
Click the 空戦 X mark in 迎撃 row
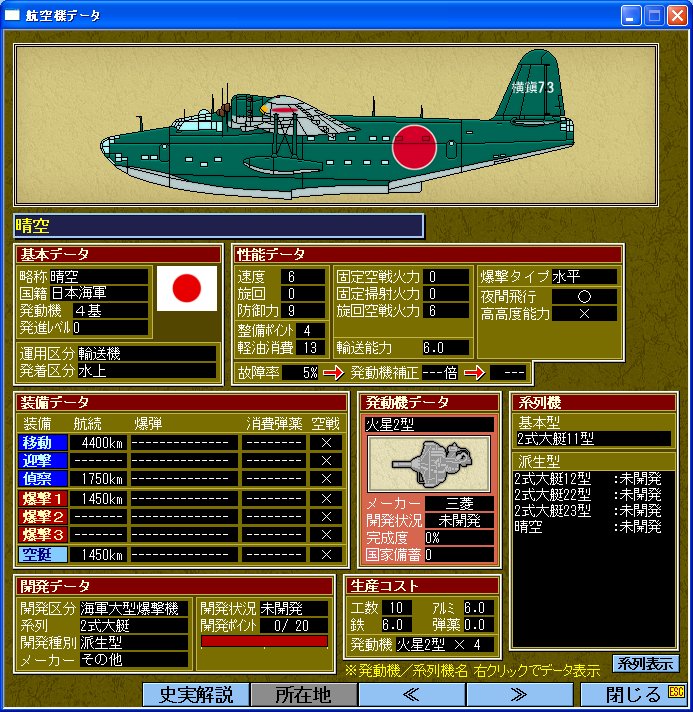pos(326,460)
